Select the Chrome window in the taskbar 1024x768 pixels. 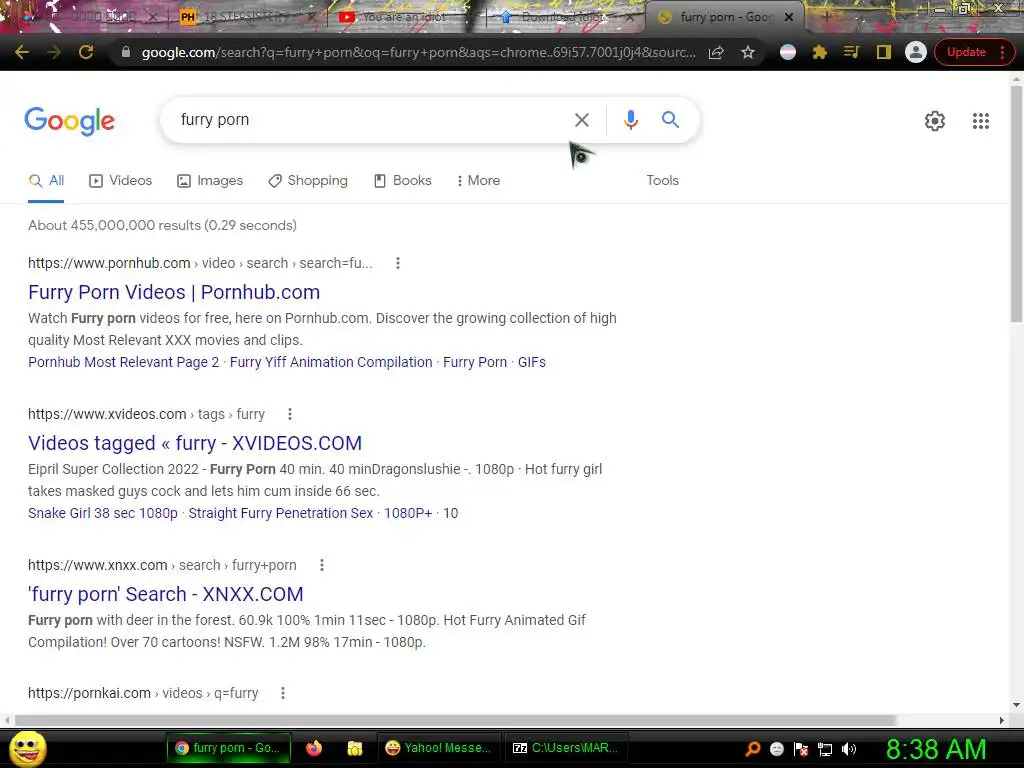[228, 748]
